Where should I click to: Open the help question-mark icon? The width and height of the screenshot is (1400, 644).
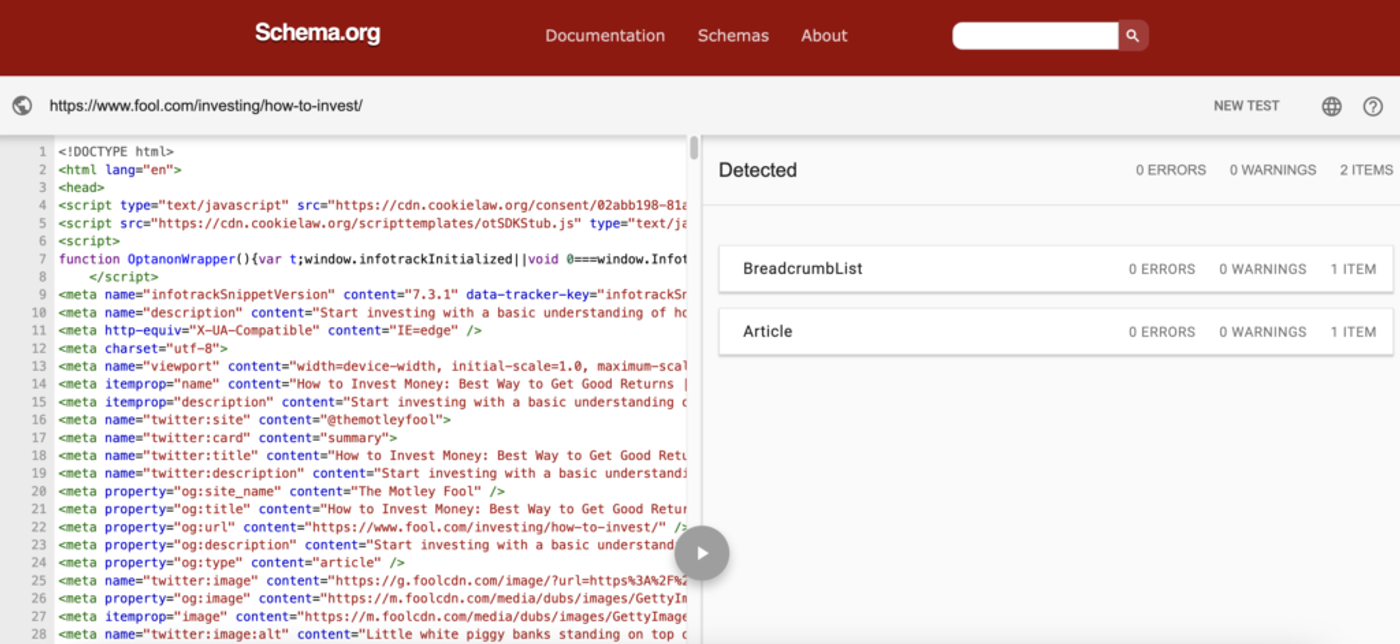pyautogui.click(x=1372, y=105)
